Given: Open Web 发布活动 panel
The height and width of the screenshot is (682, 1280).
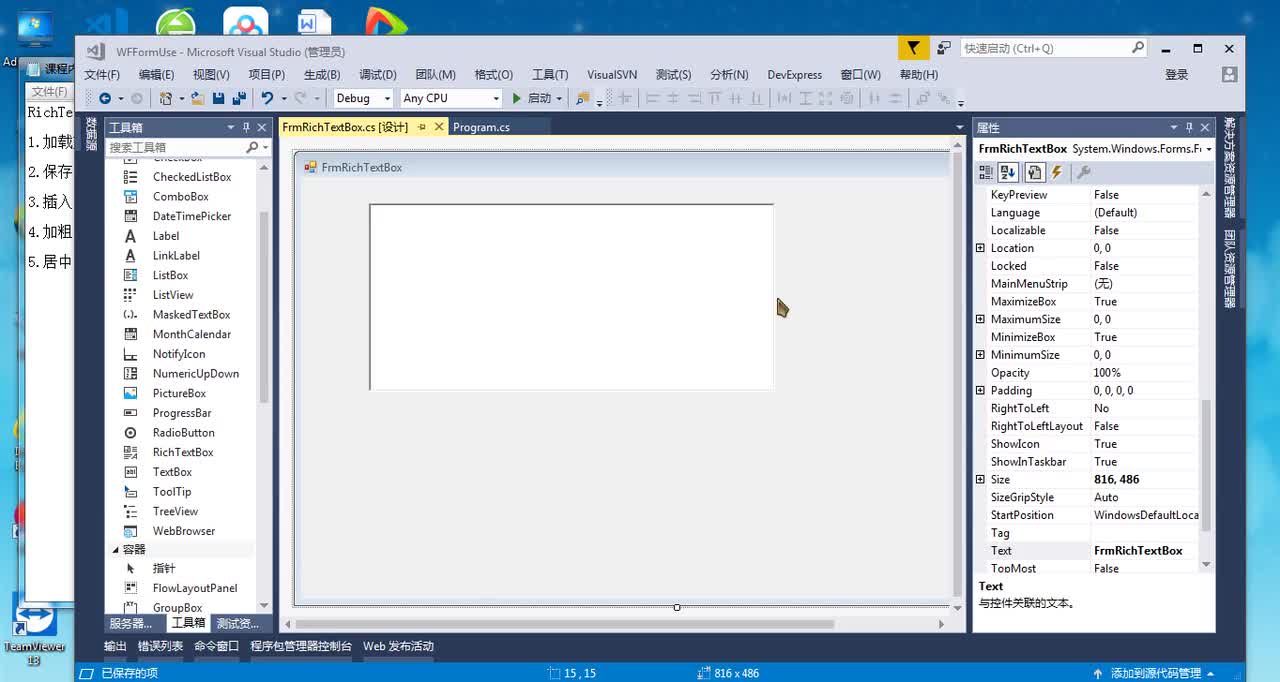Looking at the screenshot, I should coord(398,646).
